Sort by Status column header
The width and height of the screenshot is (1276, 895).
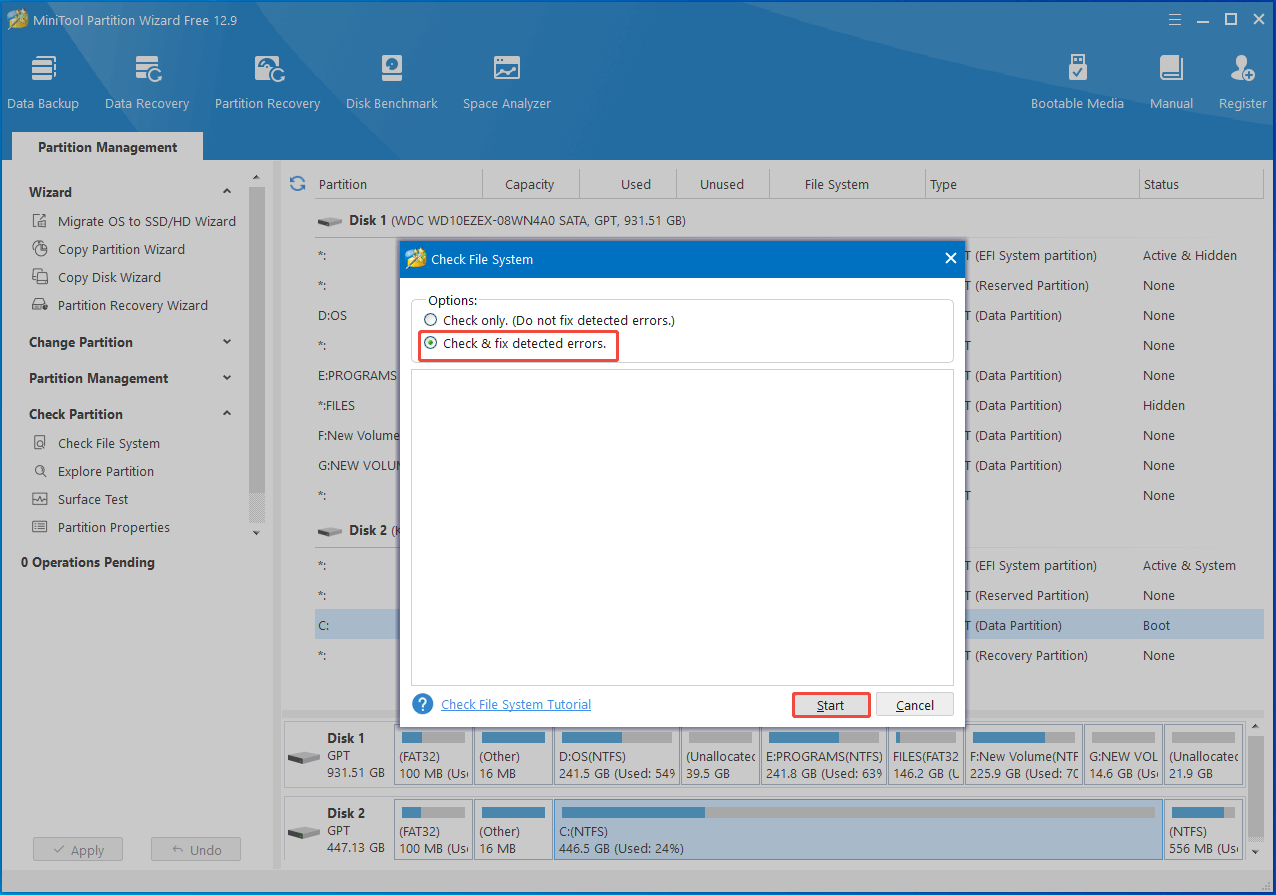(x=1202, y=184)
